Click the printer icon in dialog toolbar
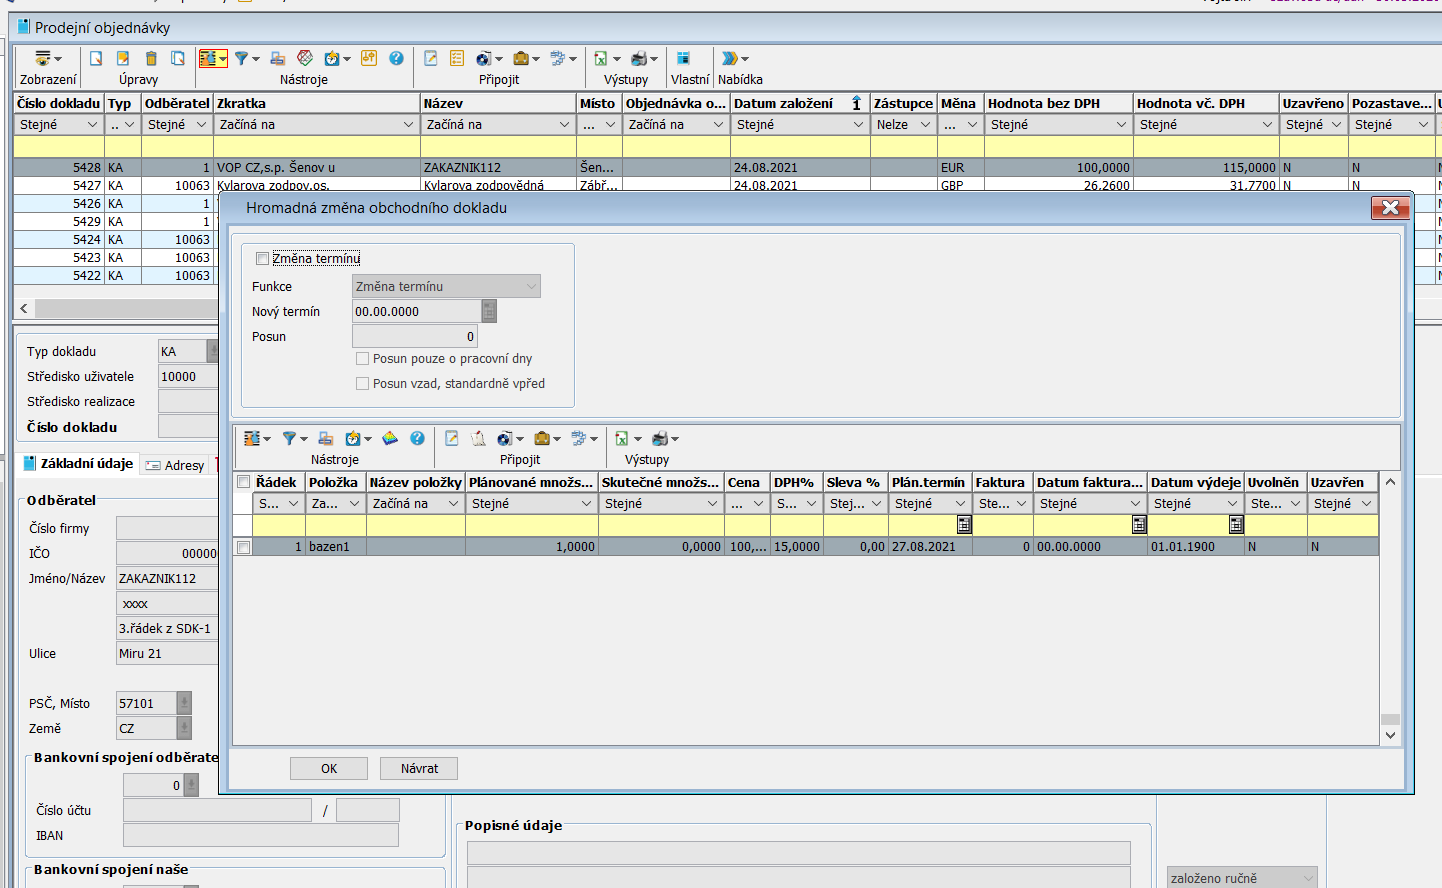The image size is (1442, 888). coord(660,438)
